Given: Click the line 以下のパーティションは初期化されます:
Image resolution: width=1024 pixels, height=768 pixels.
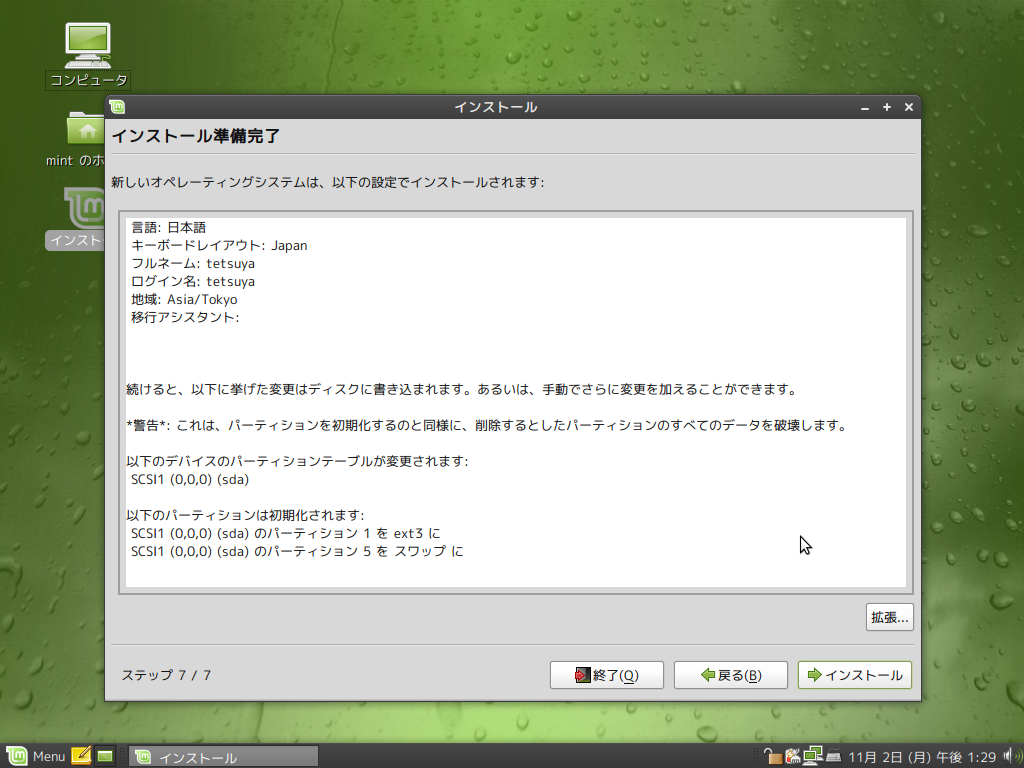Looking at the screenshot, I should pos(246,515).
